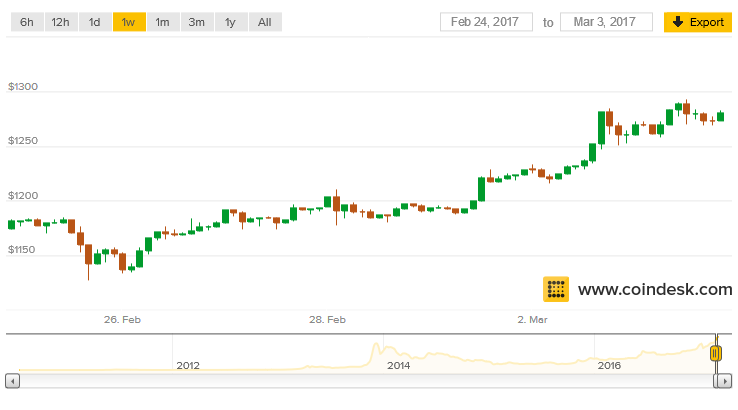Click the 26. Feb date label
Viewport: 738px width, 410px height.
122,320
